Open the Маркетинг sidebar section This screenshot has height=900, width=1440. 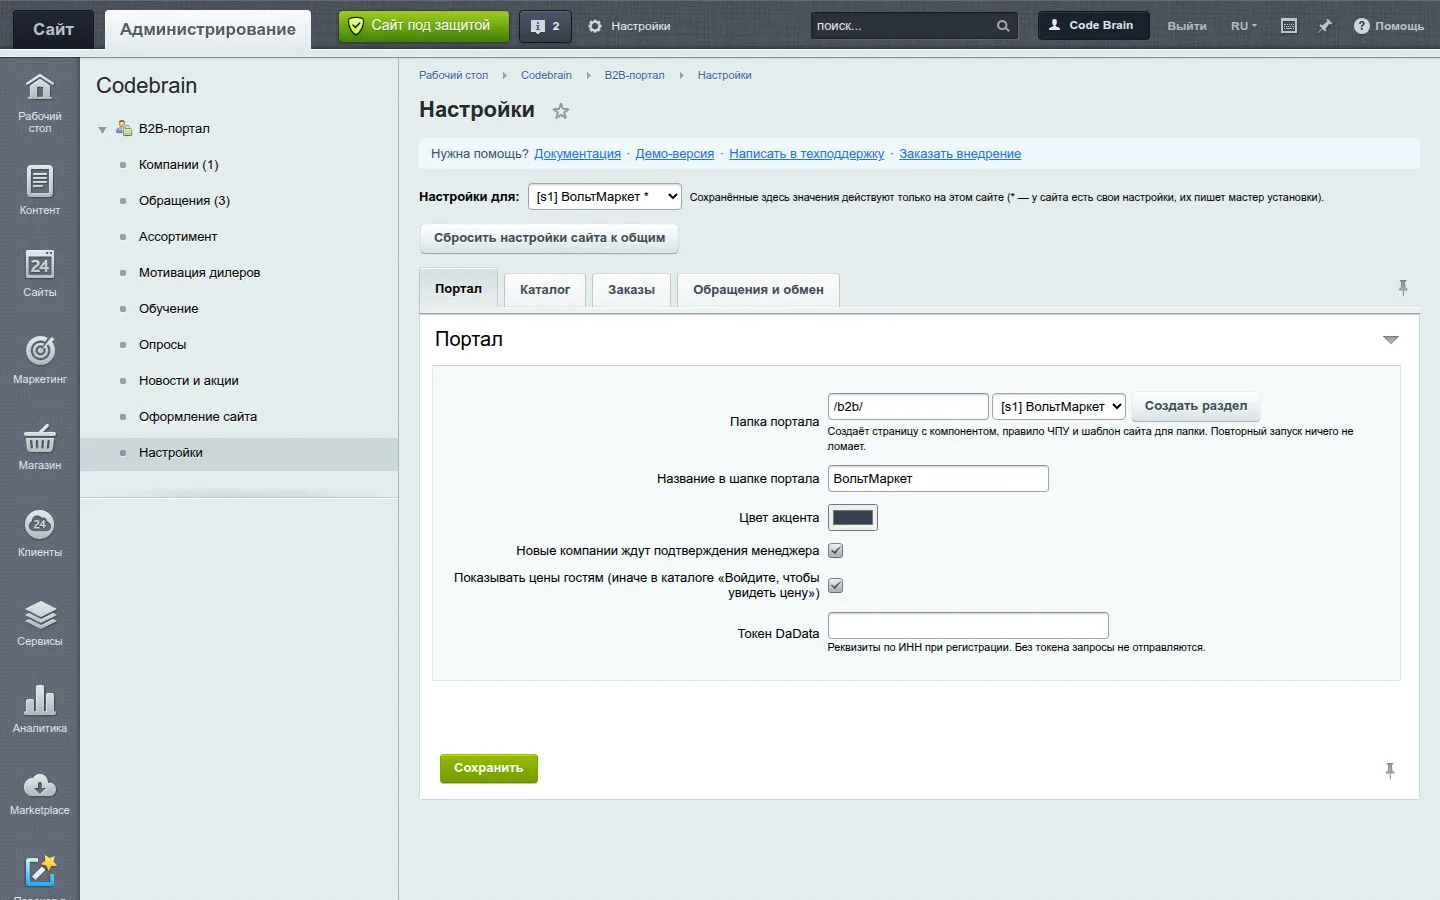pos(39,360)
